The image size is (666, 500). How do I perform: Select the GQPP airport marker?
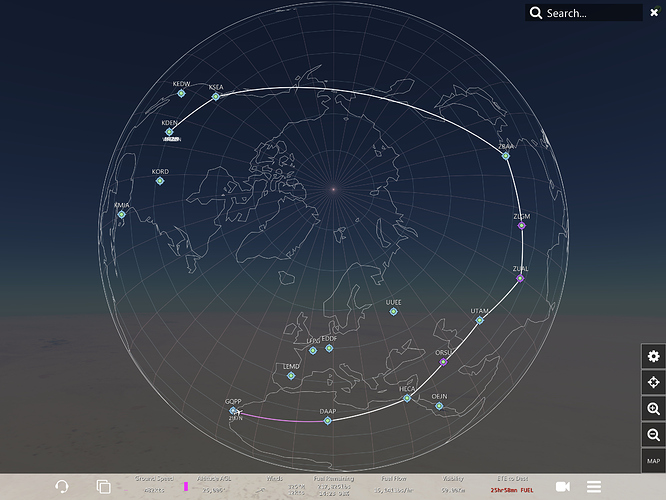[233, 410]
